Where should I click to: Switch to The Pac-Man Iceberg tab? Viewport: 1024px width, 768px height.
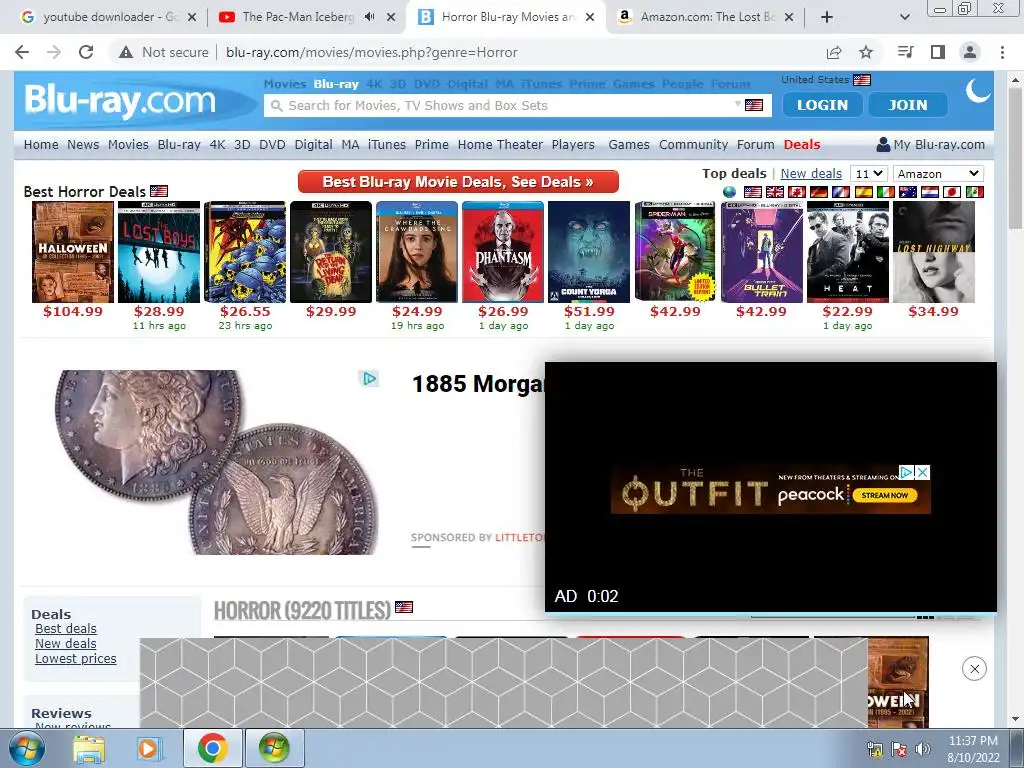coord(297,17)
